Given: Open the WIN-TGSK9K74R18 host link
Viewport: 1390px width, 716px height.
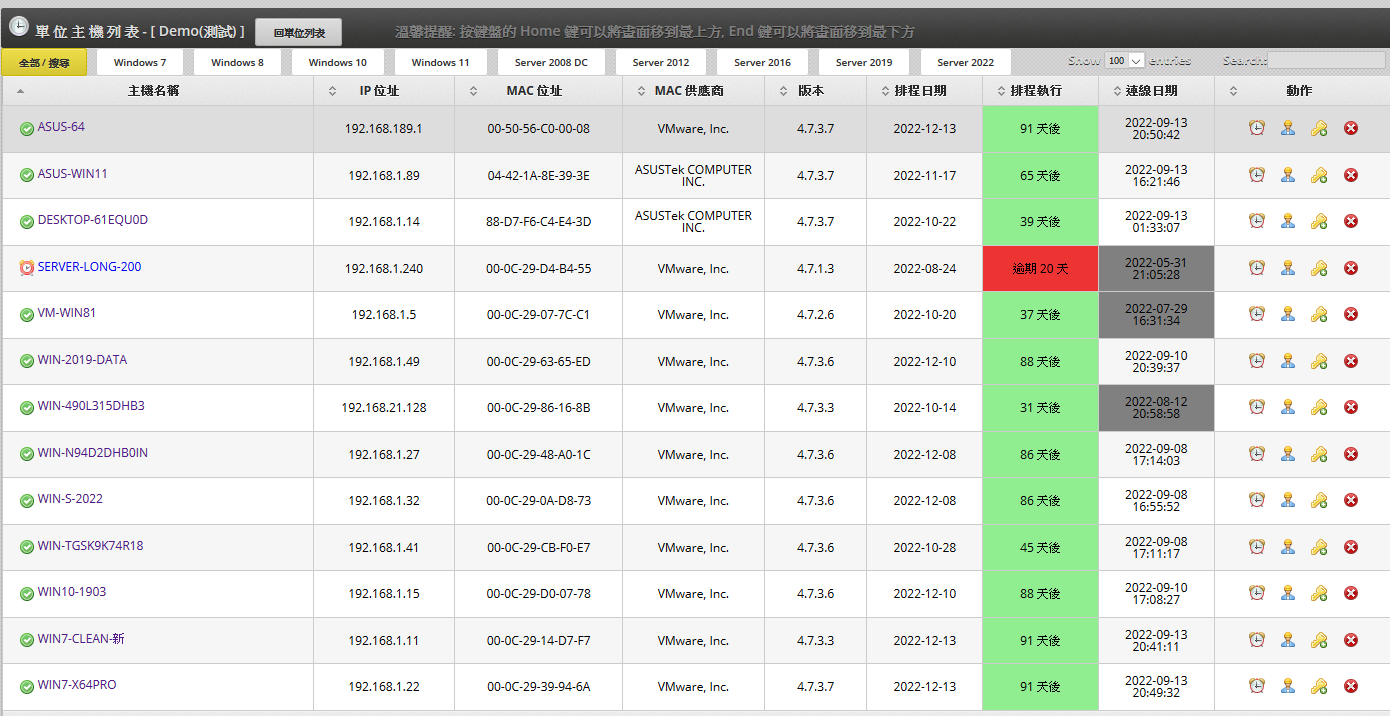Looking at the screenshot, I should pyautogui.click(x=90, y=546).
